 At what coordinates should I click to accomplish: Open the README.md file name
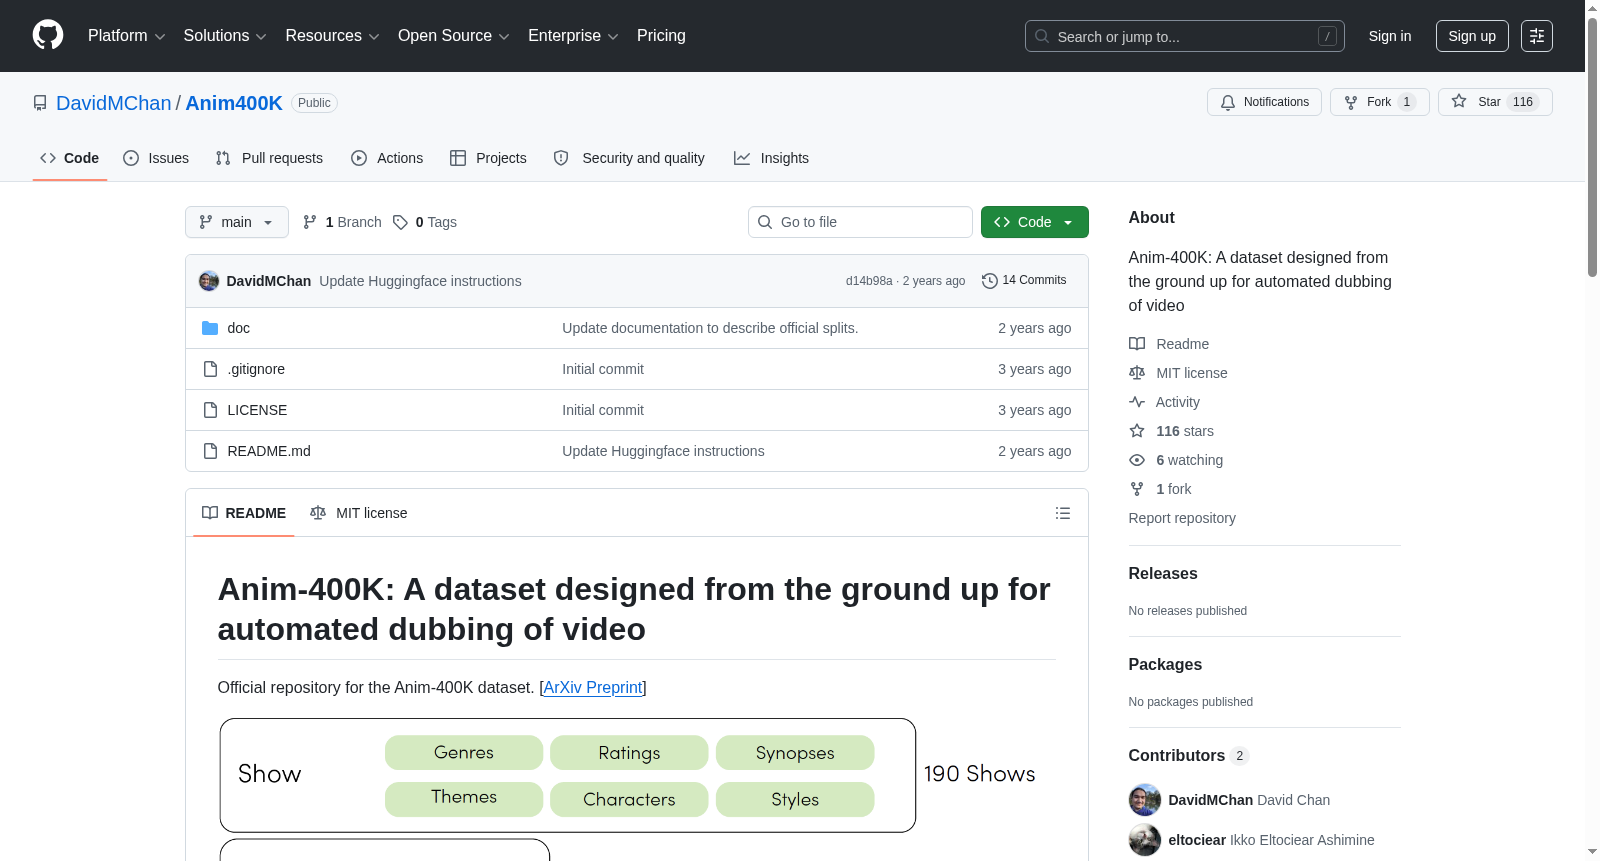pyautogui.click(x=269, y=451)
